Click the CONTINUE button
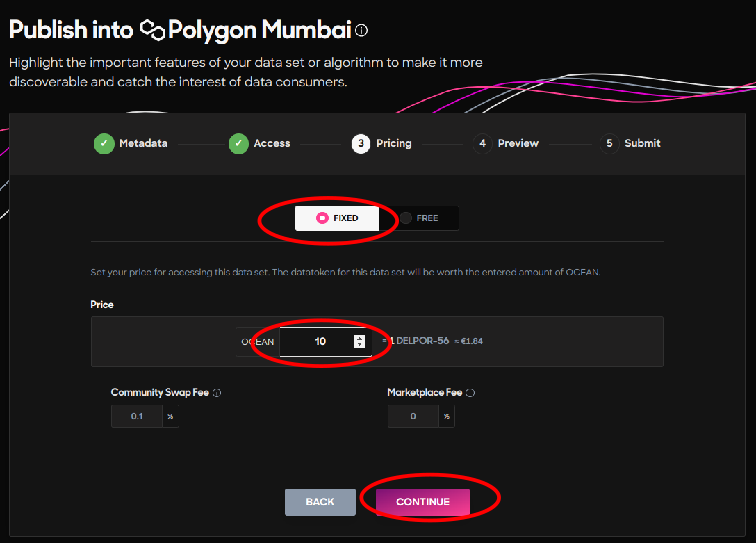This screenshot has width=756, height=543. coord(423,502)
